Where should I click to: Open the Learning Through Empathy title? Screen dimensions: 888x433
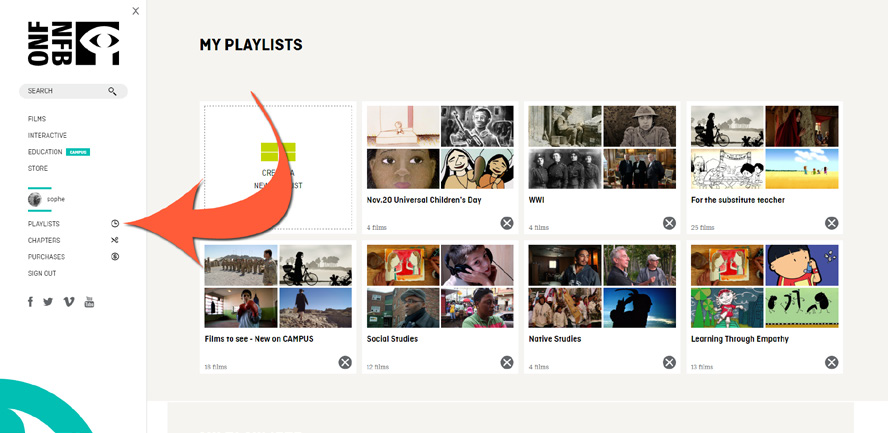pyautogui.click(x=740, y=339)
